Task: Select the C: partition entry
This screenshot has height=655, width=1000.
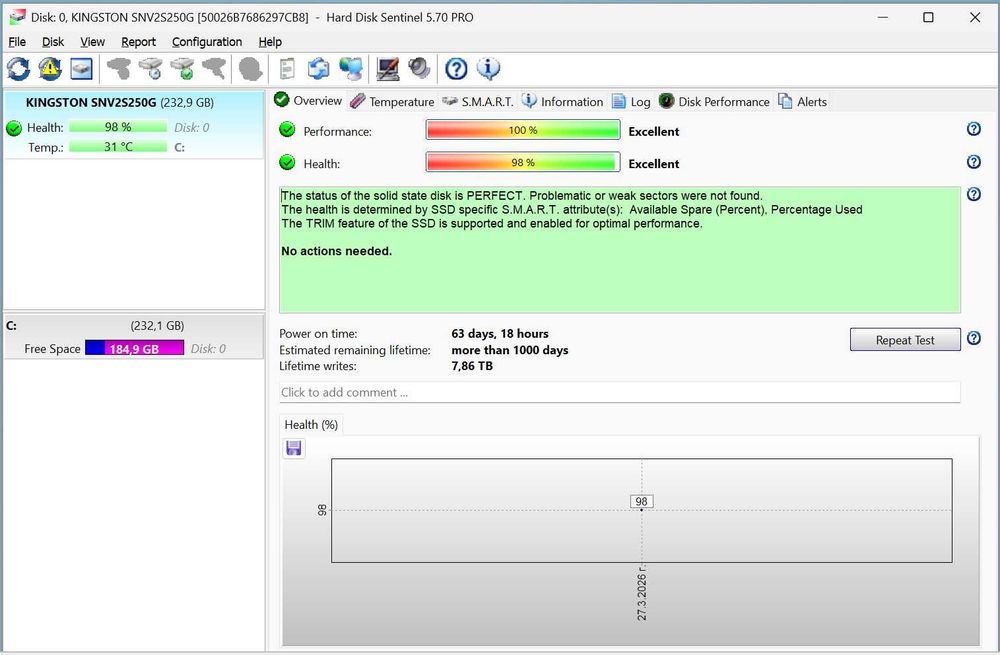Action: click(133, 336)
